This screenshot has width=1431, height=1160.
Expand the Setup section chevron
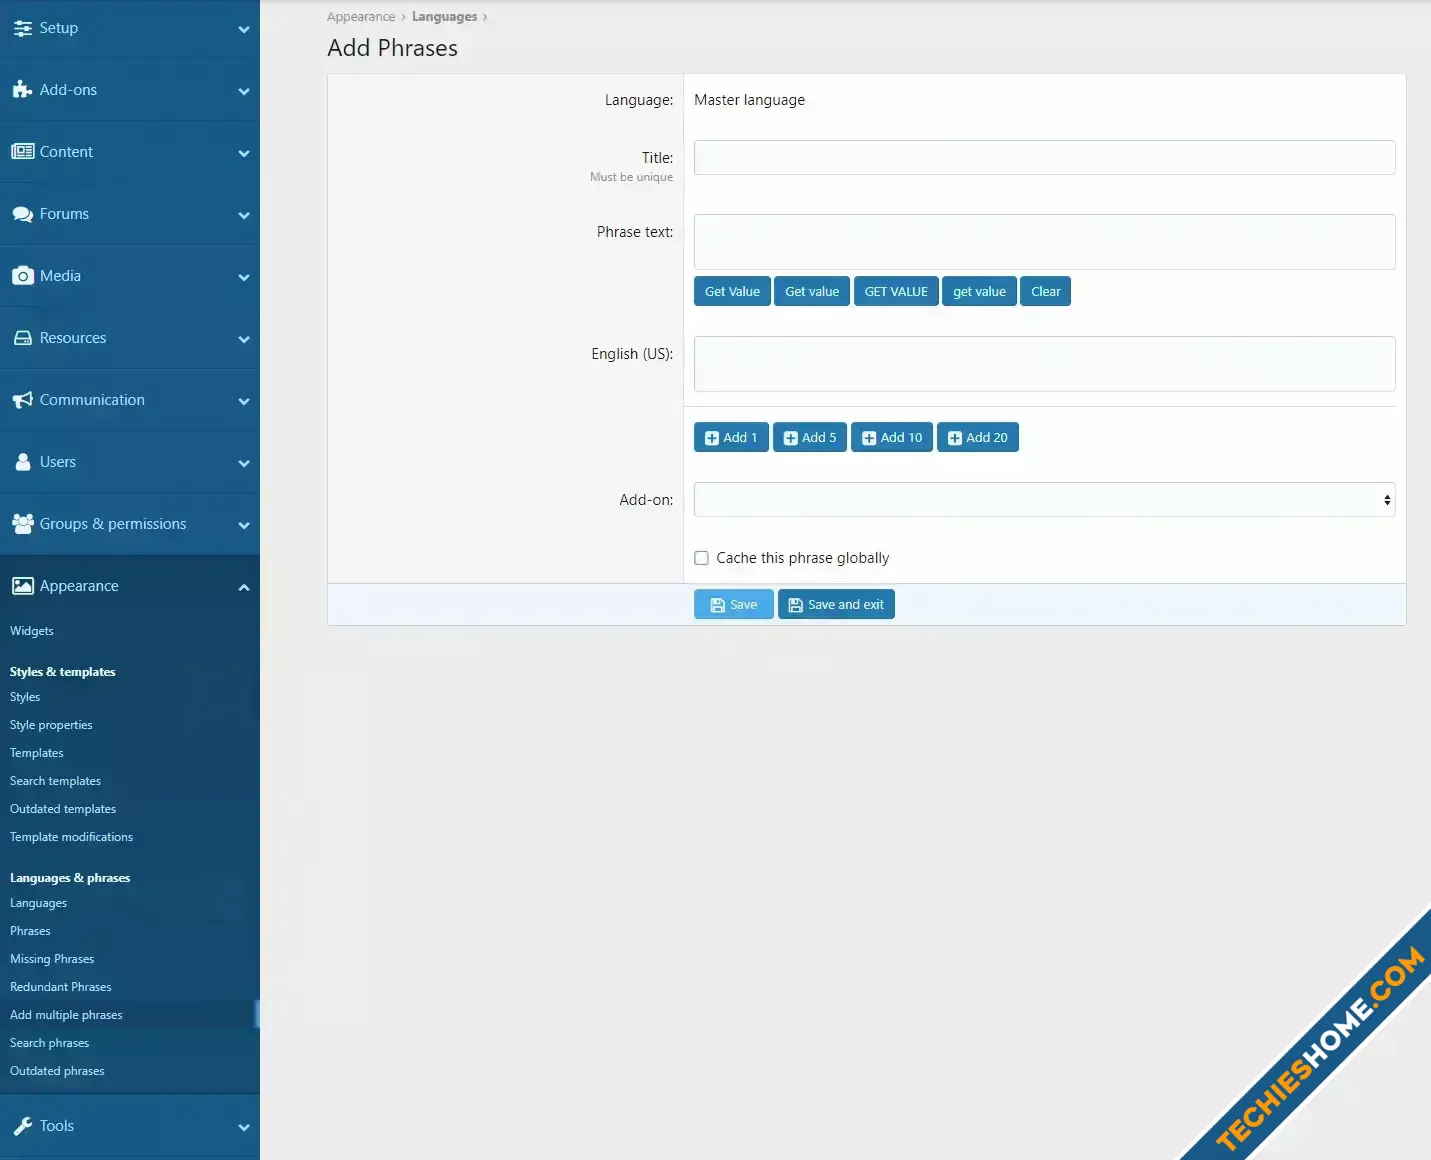pos(244,30)
